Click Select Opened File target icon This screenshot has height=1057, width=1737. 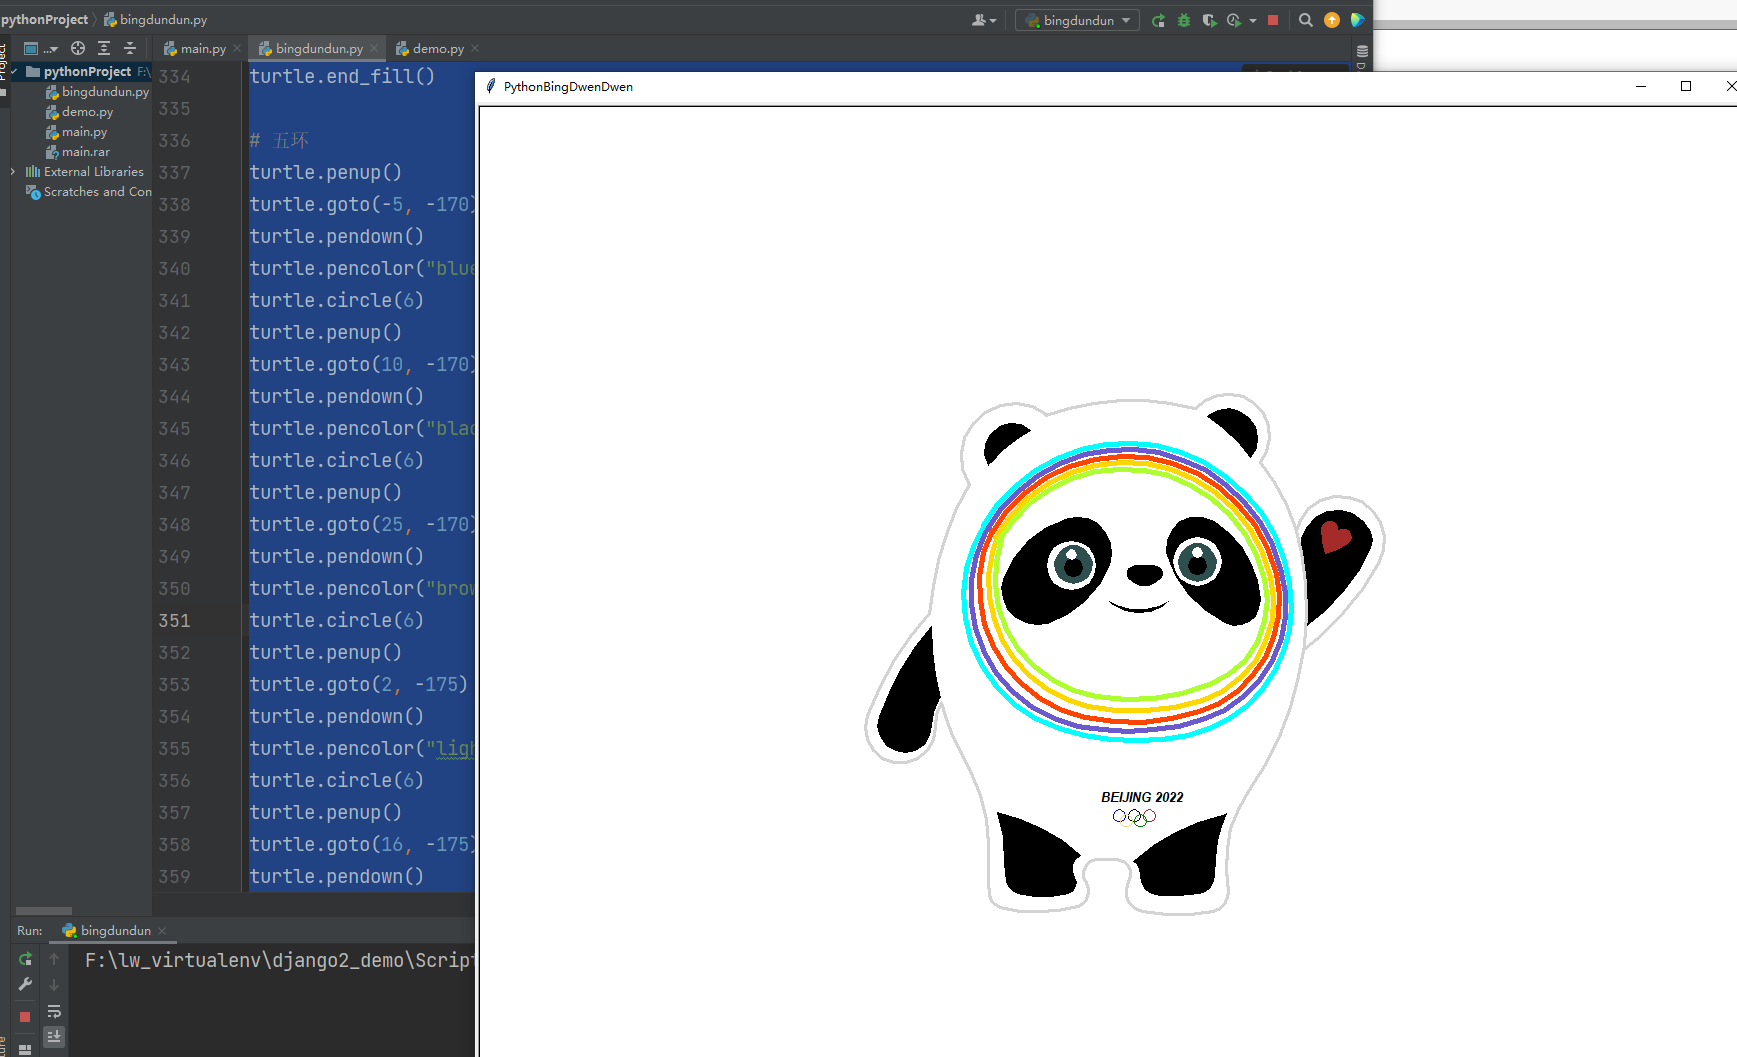pyautogui.click(x=78, y=48)
